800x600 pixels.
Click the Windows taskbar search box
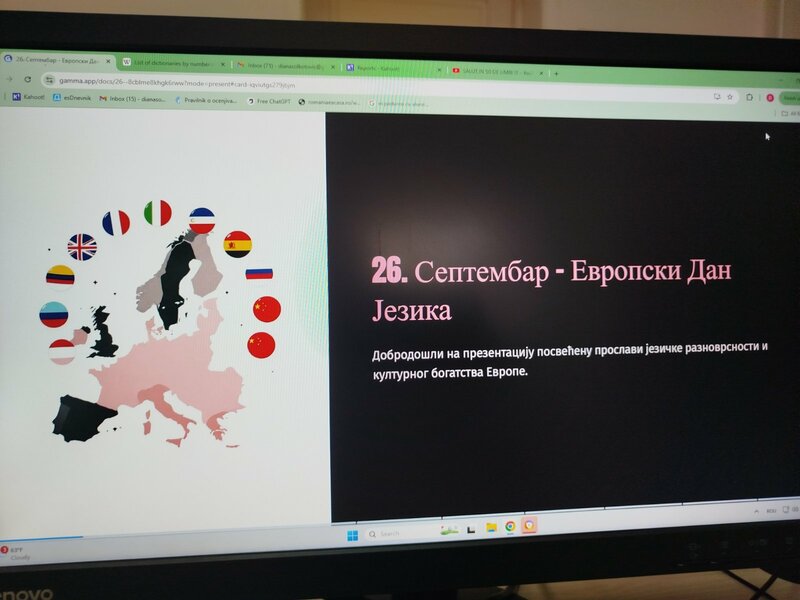point(400,533)
